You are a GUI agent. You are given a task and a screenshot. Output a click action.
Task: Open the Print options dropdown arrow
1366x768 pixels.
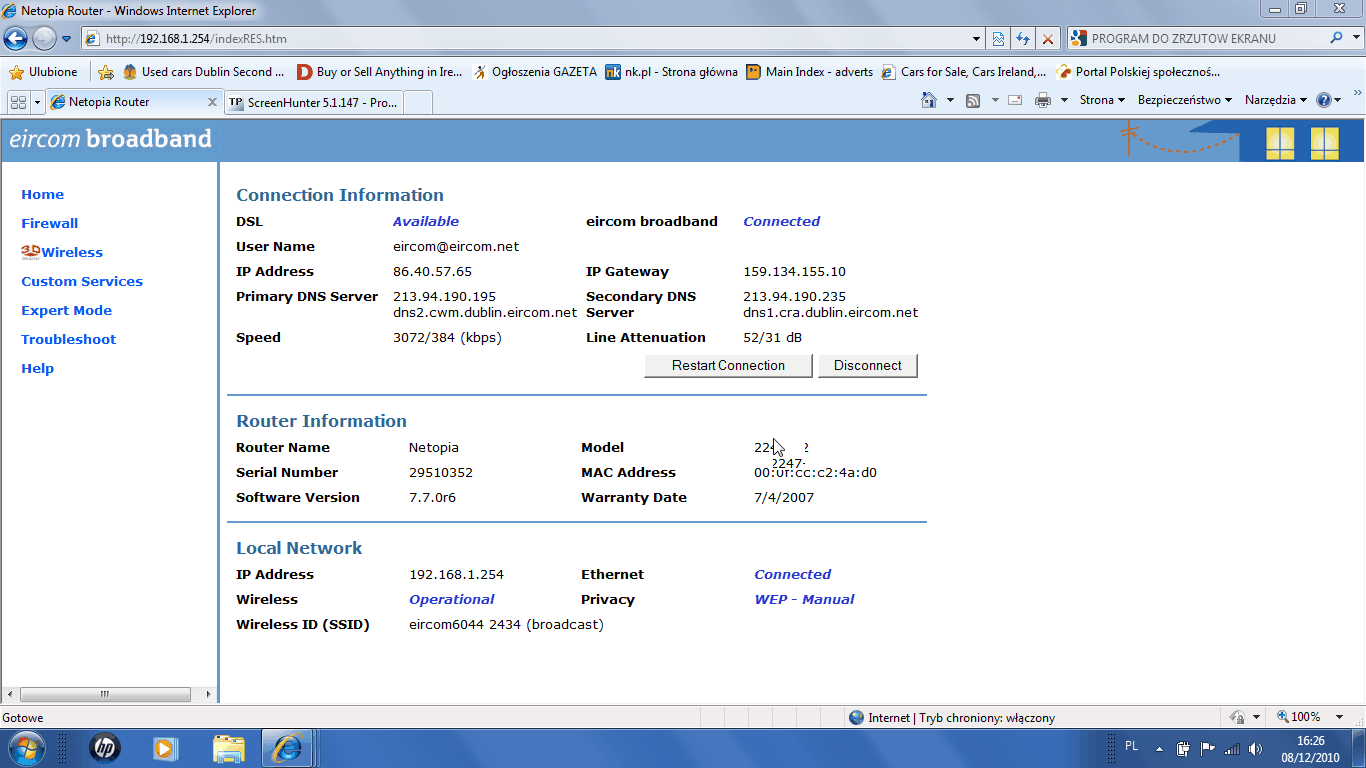coord(1064,100)
